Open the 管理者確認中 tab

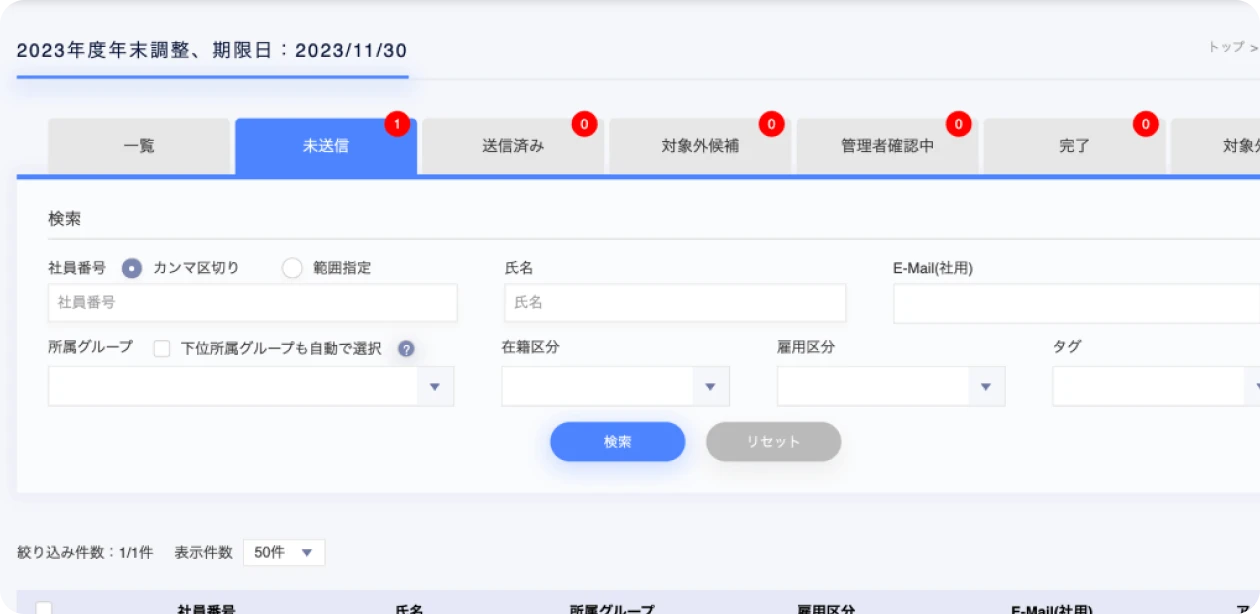point(887,146)
